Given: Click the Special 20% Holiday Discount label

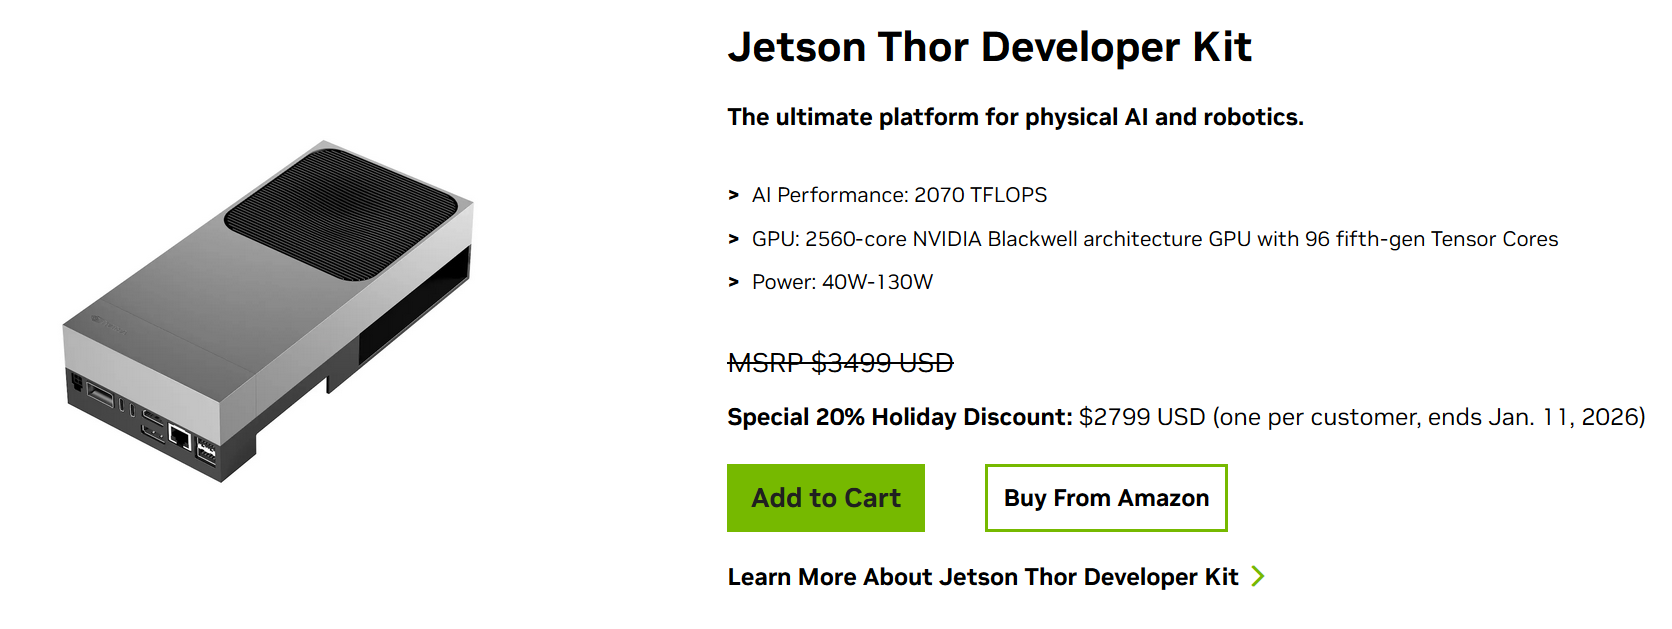Looking at the screenshot, I should (x=899, y=417).
